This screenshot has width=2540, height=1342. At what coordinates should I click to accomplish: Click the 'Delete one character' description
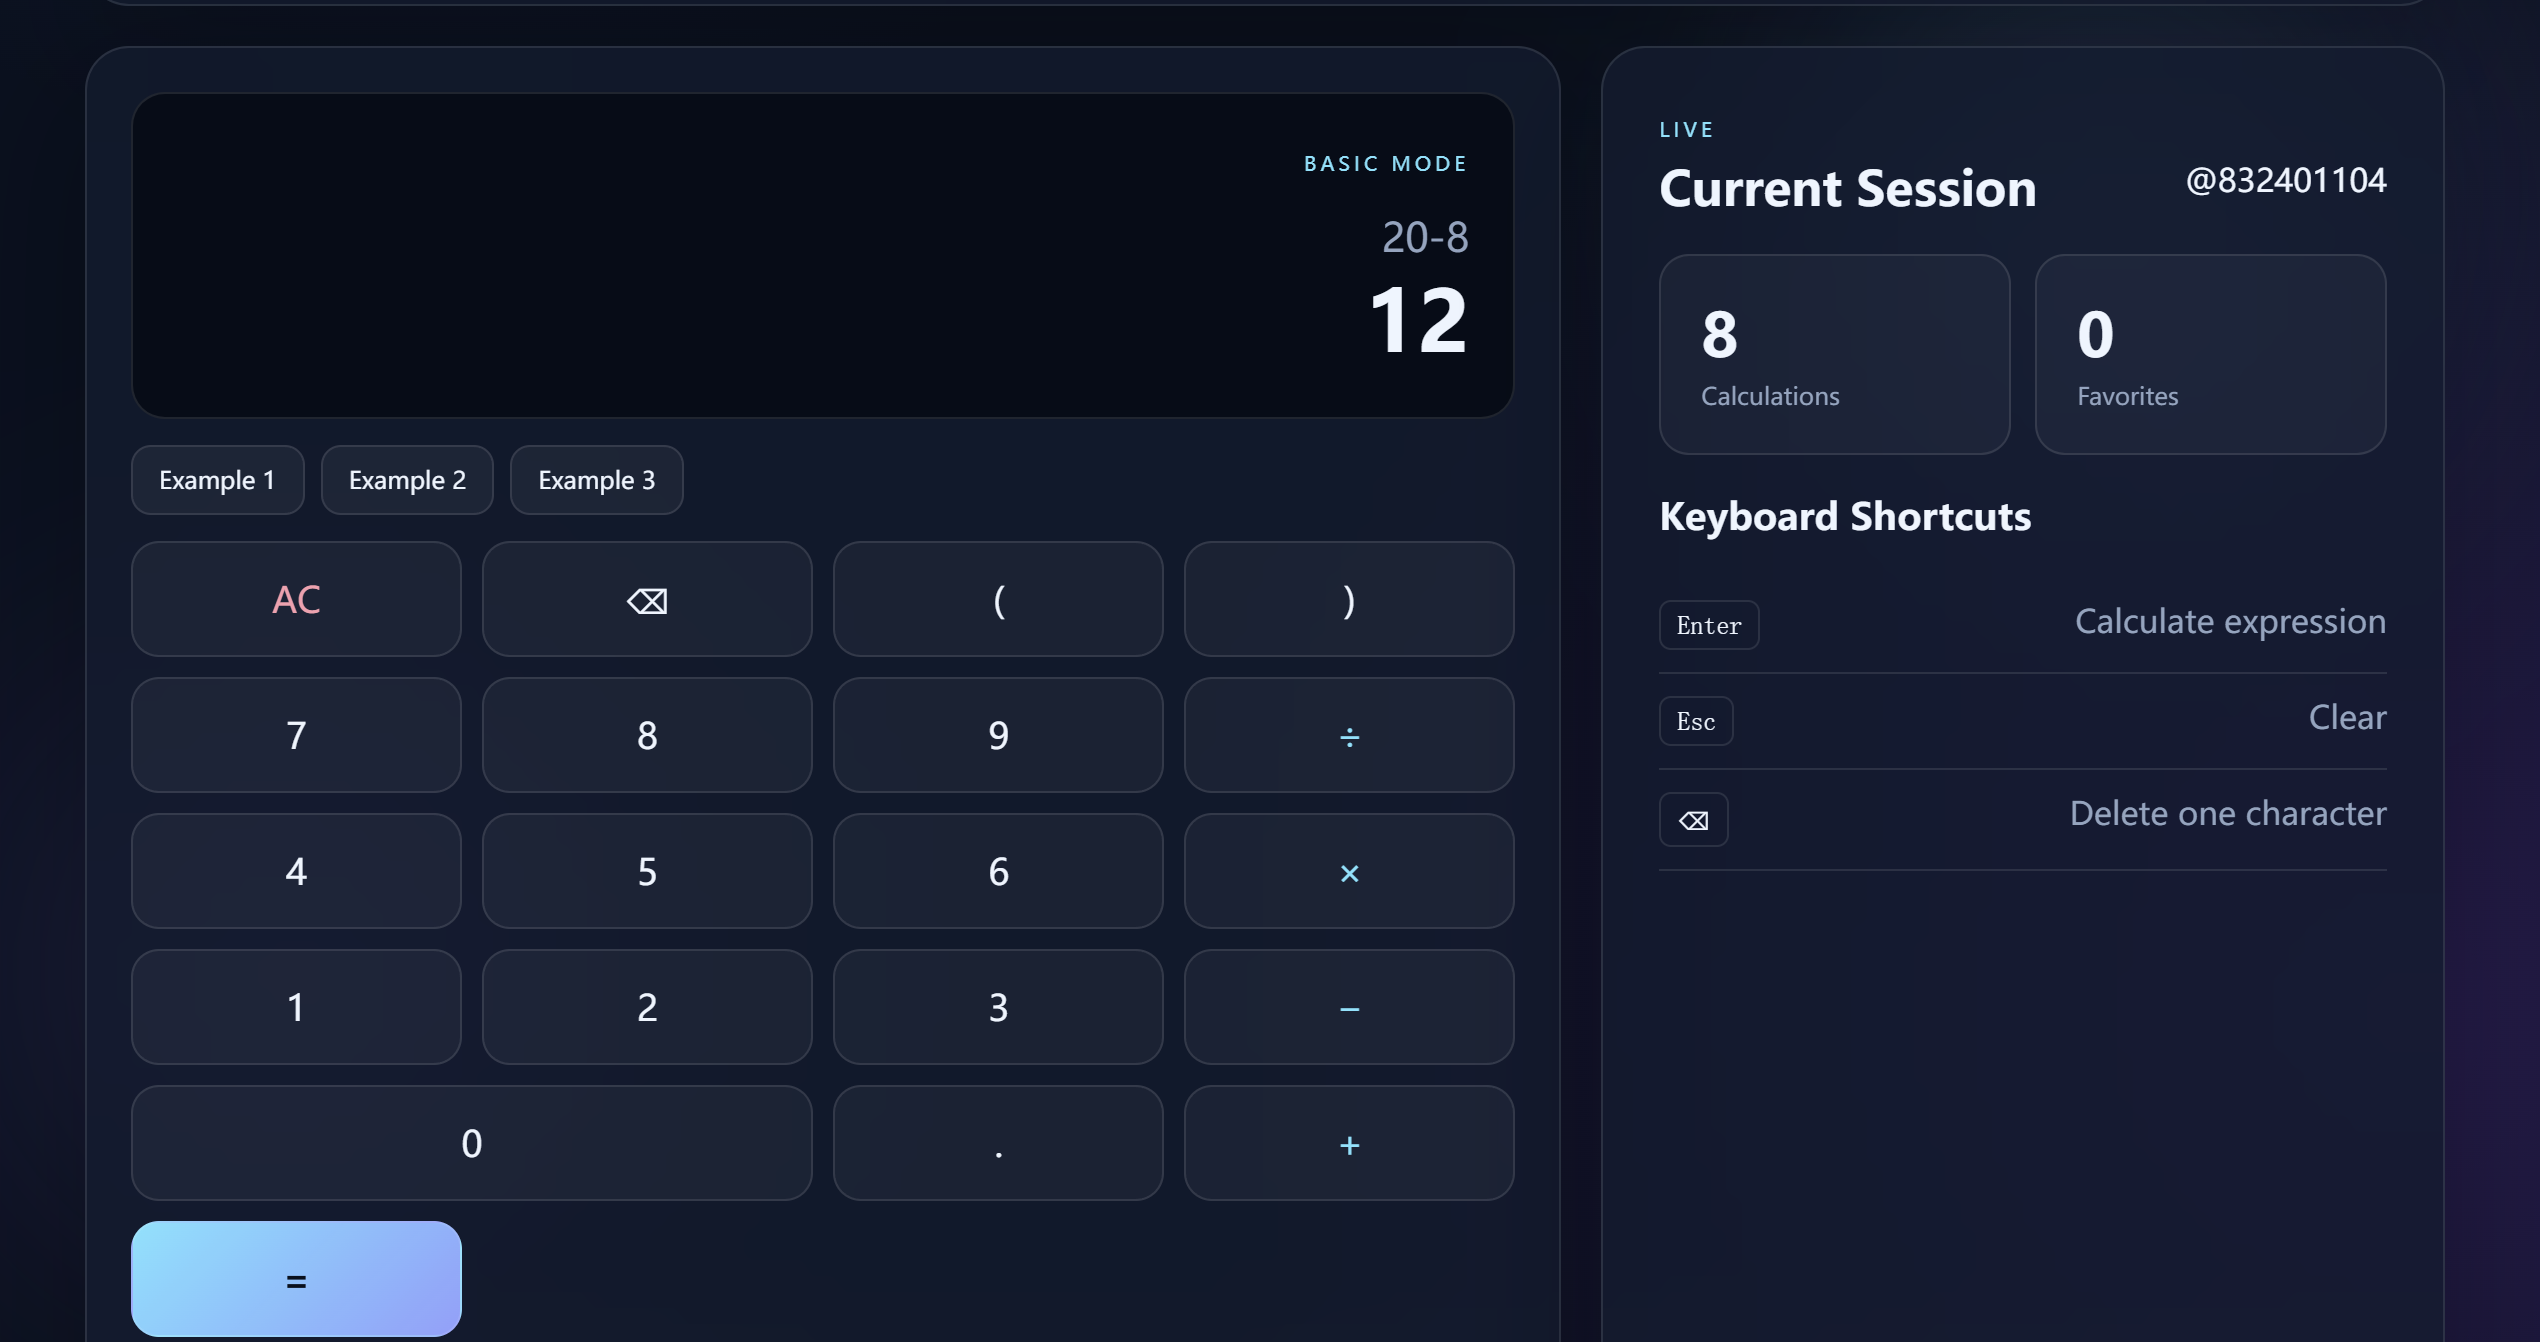pos(2228,814)
